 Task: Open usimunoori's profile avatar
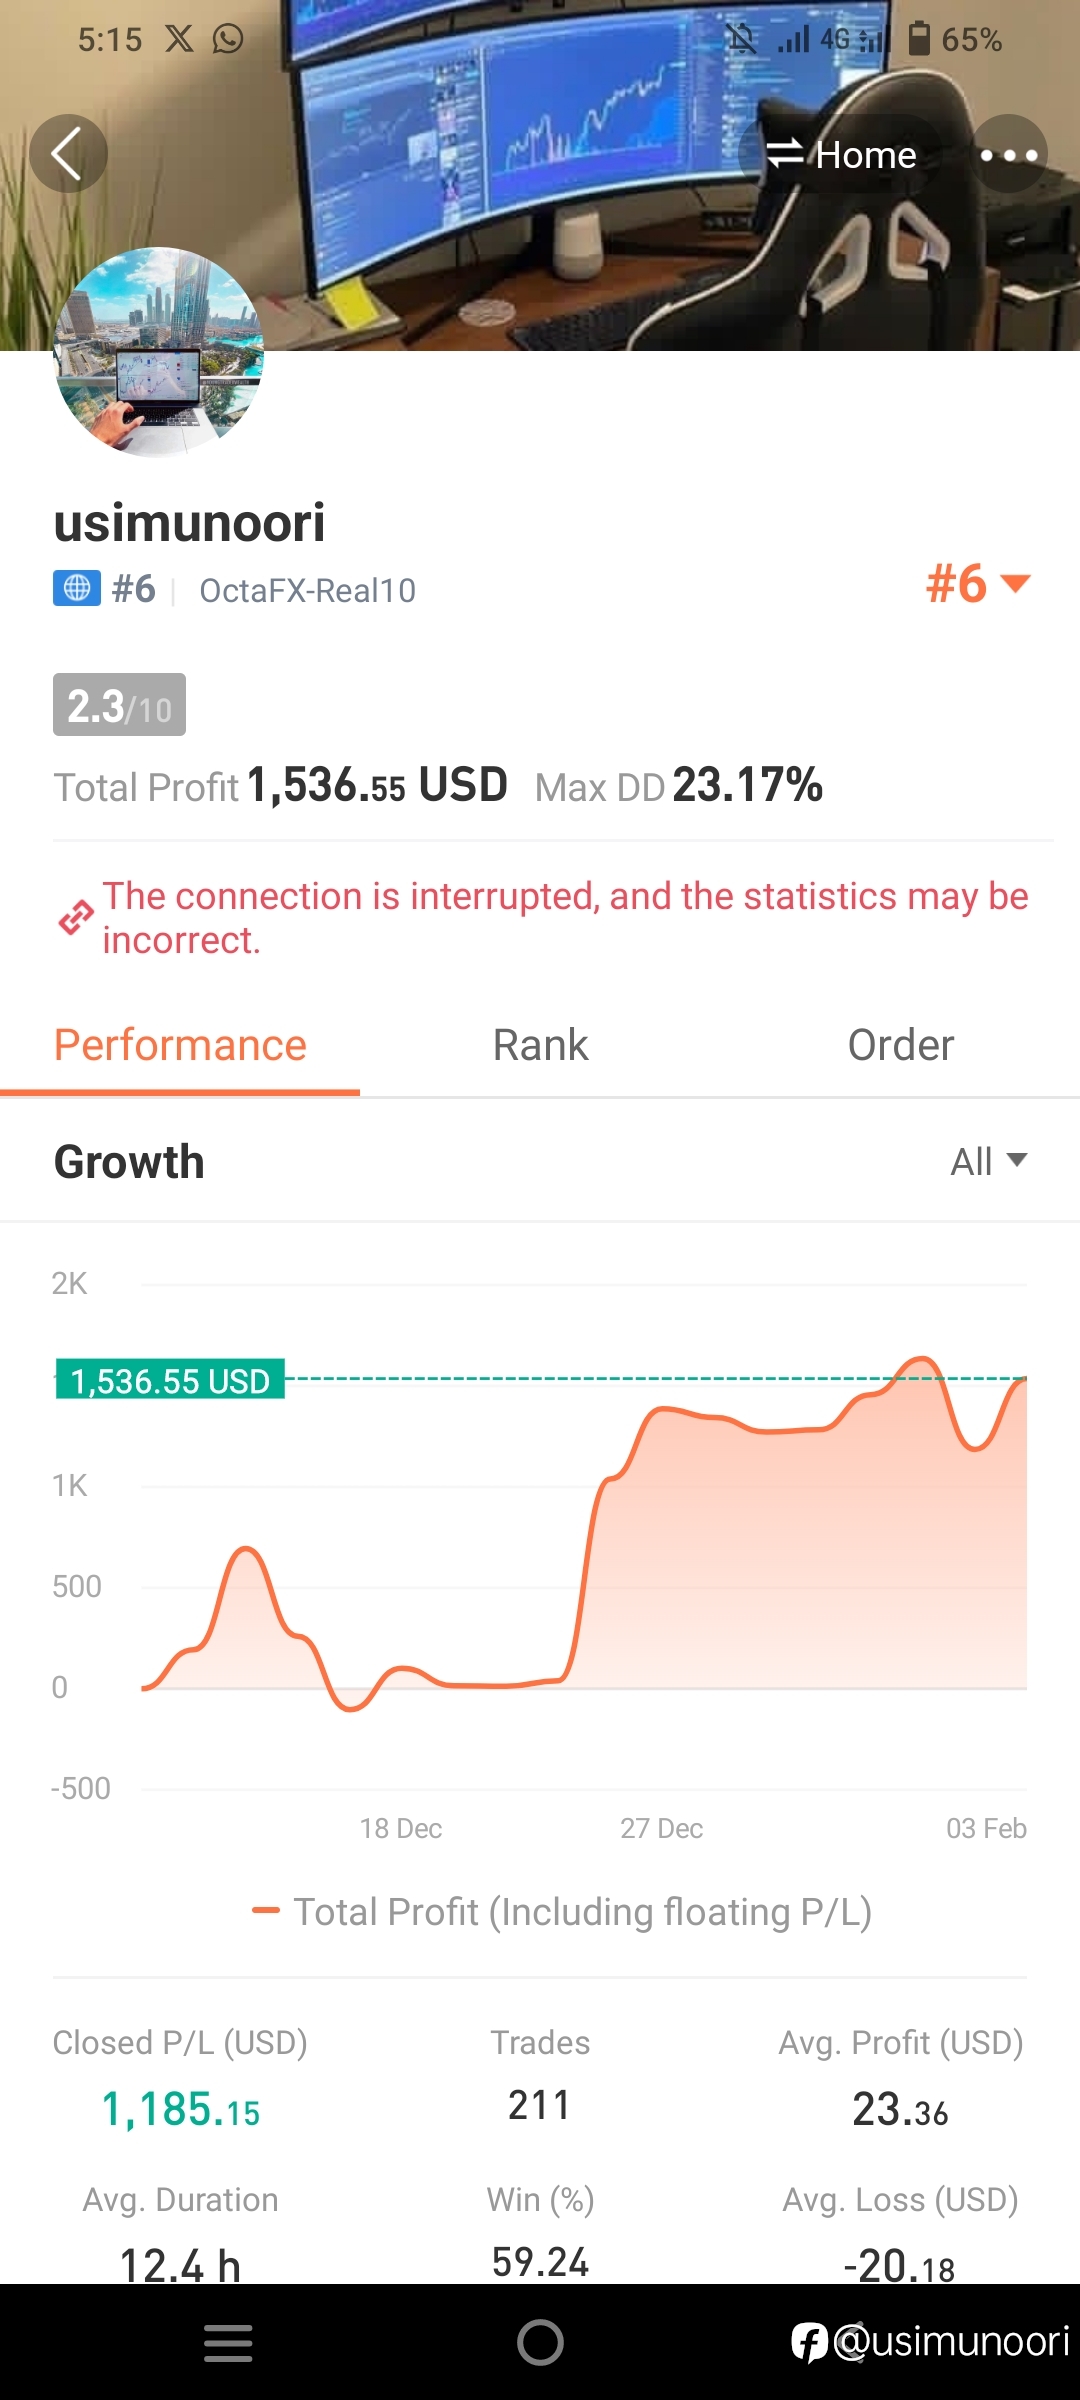click(x=159, y=352)
